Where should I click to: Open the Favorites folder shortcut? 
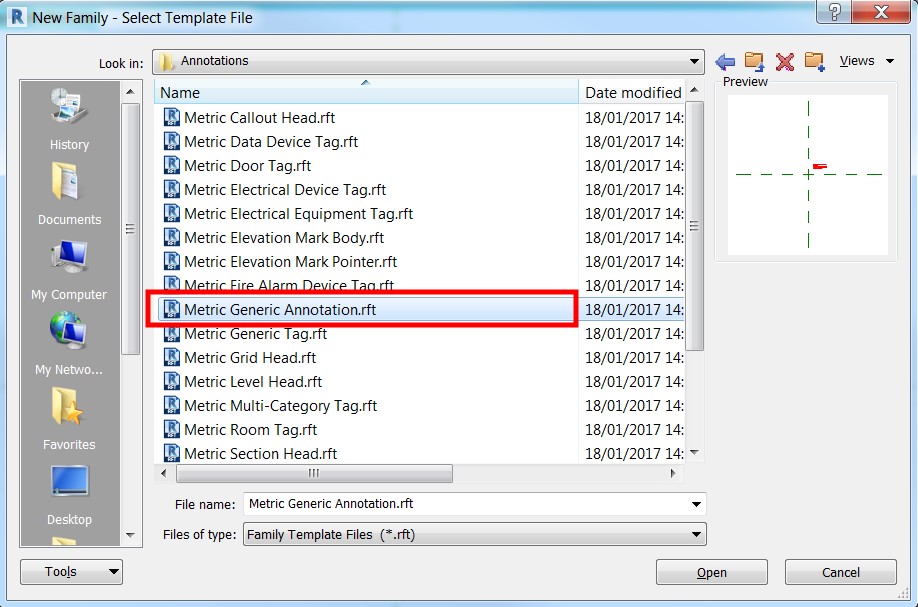(67, 406)
